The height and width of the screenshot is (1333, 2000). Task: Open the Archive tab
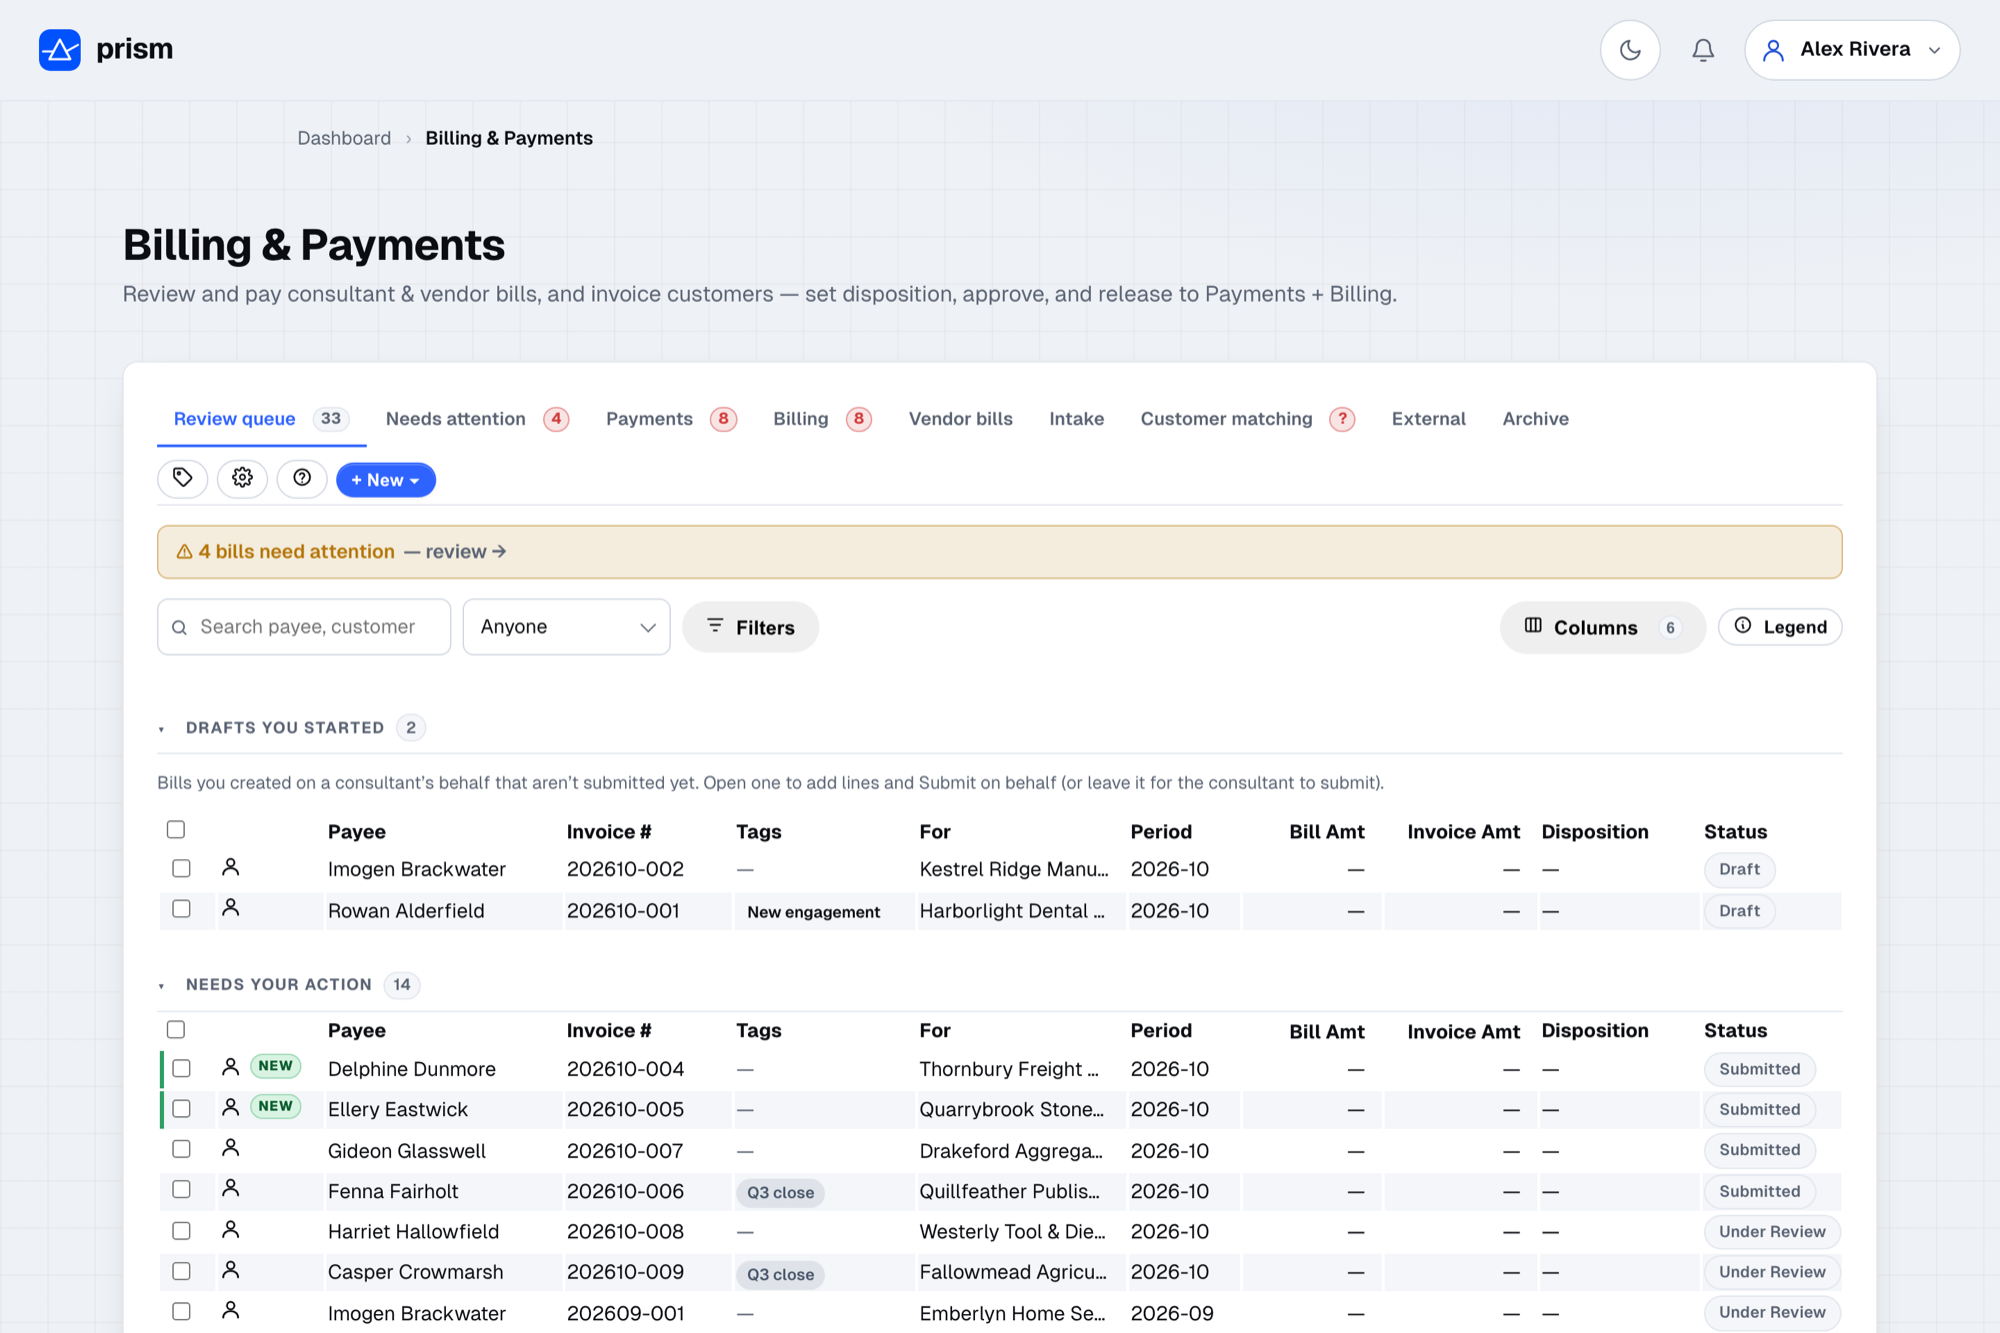(x=1535, y=419)
